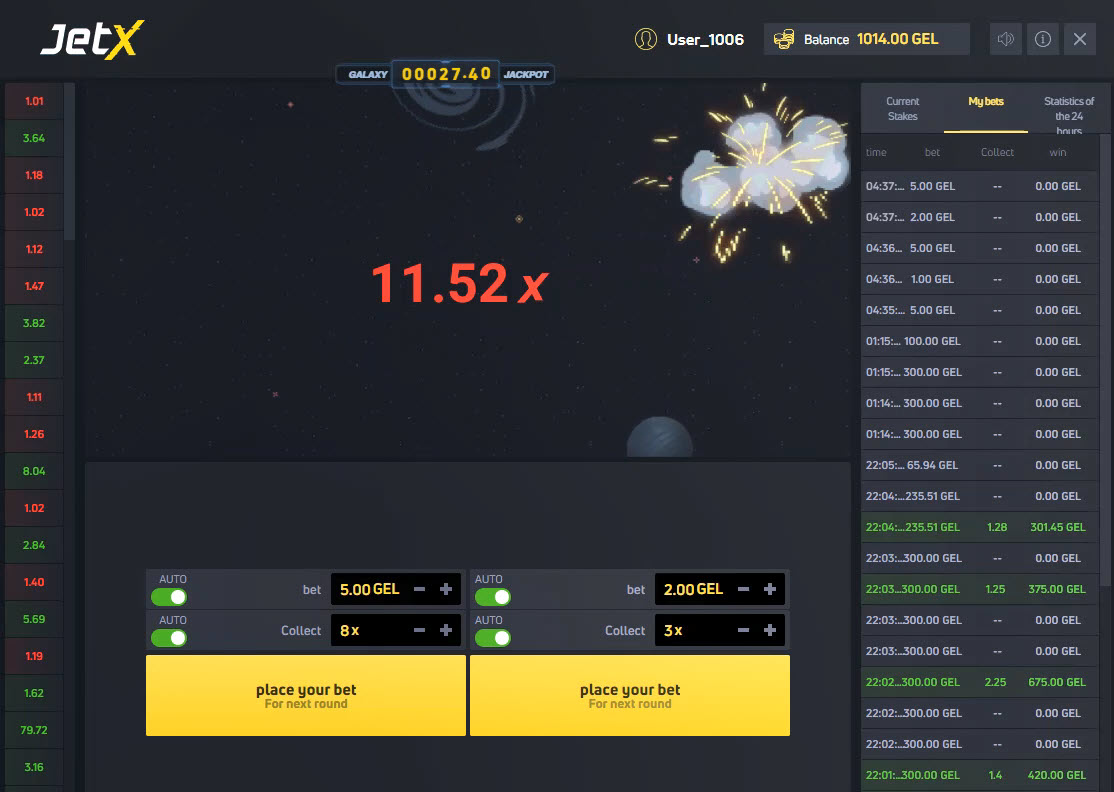The width and height of the screenshot is (1114, 792).
Task: Click the bets list scrollbar
Action: (1105, 360)
